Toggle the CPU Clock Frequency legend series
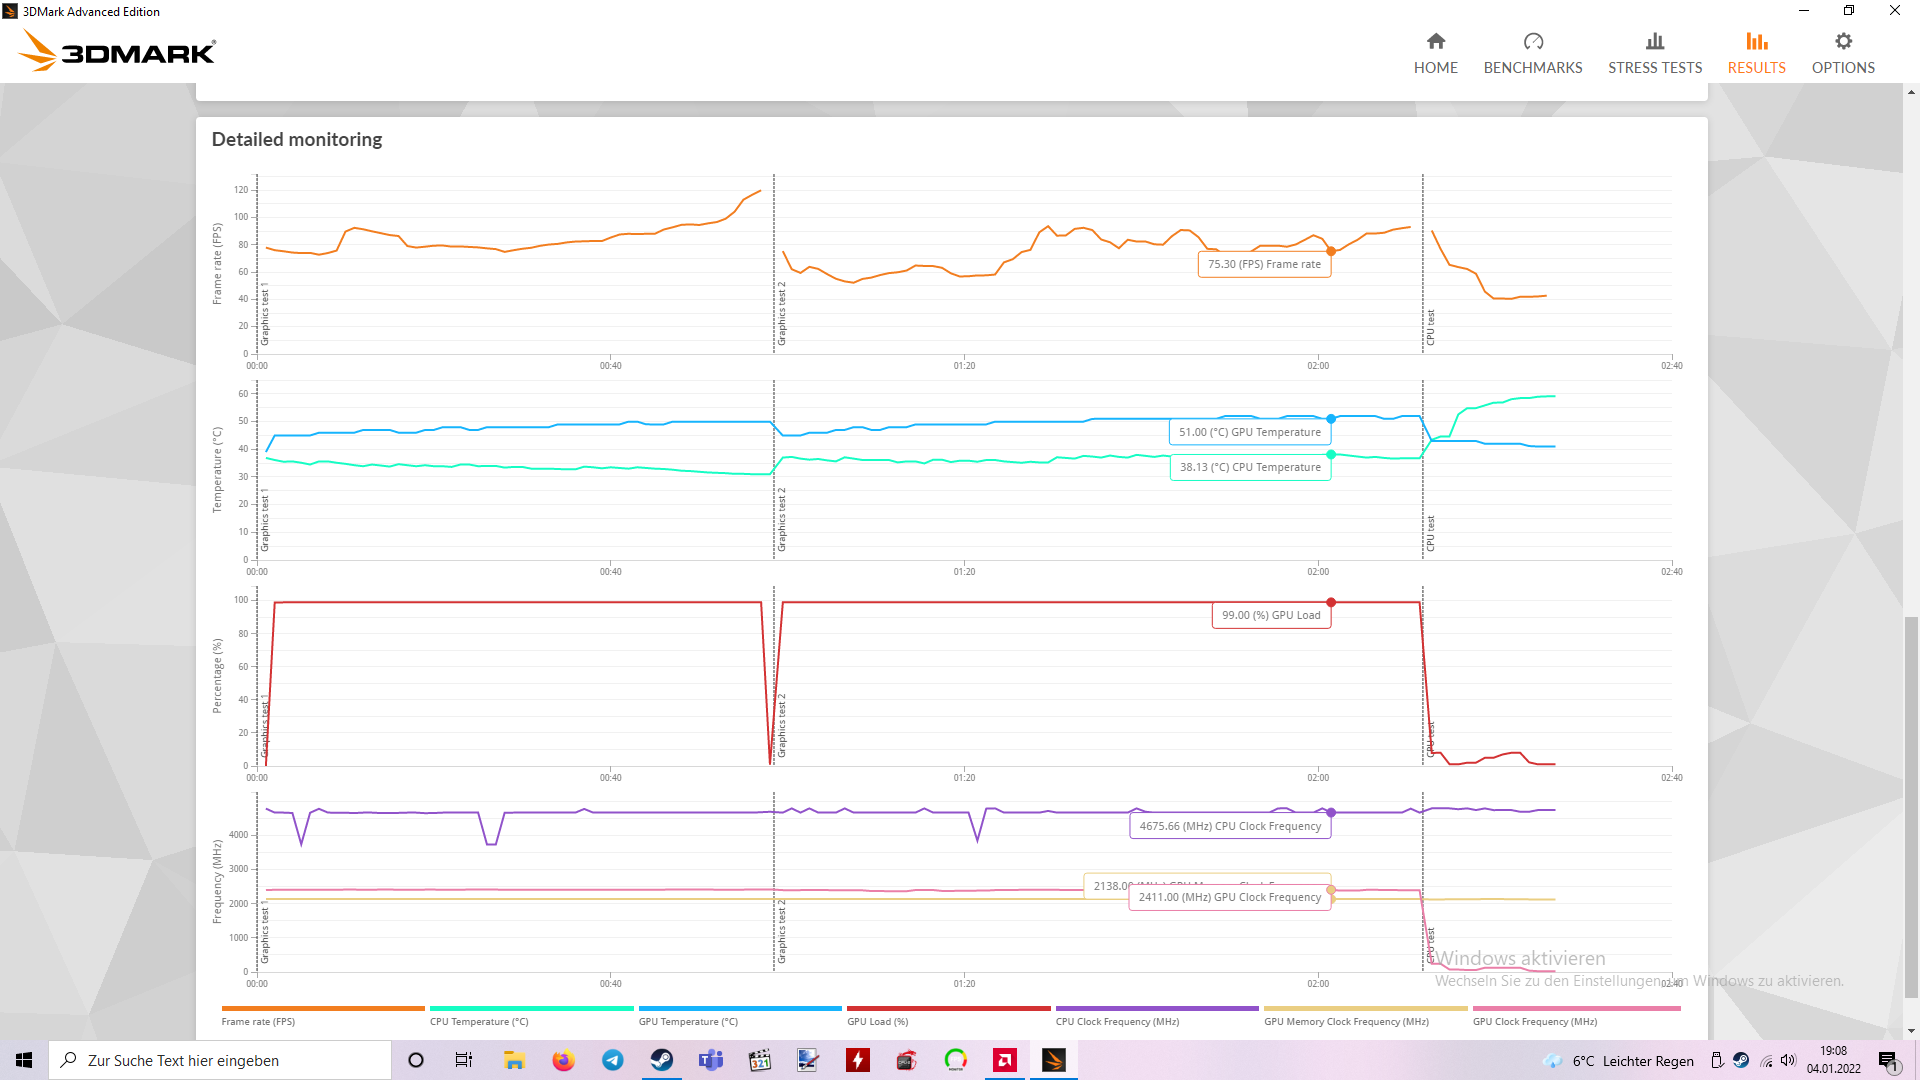1920x1080 pixels. tap(1117, 1021)
